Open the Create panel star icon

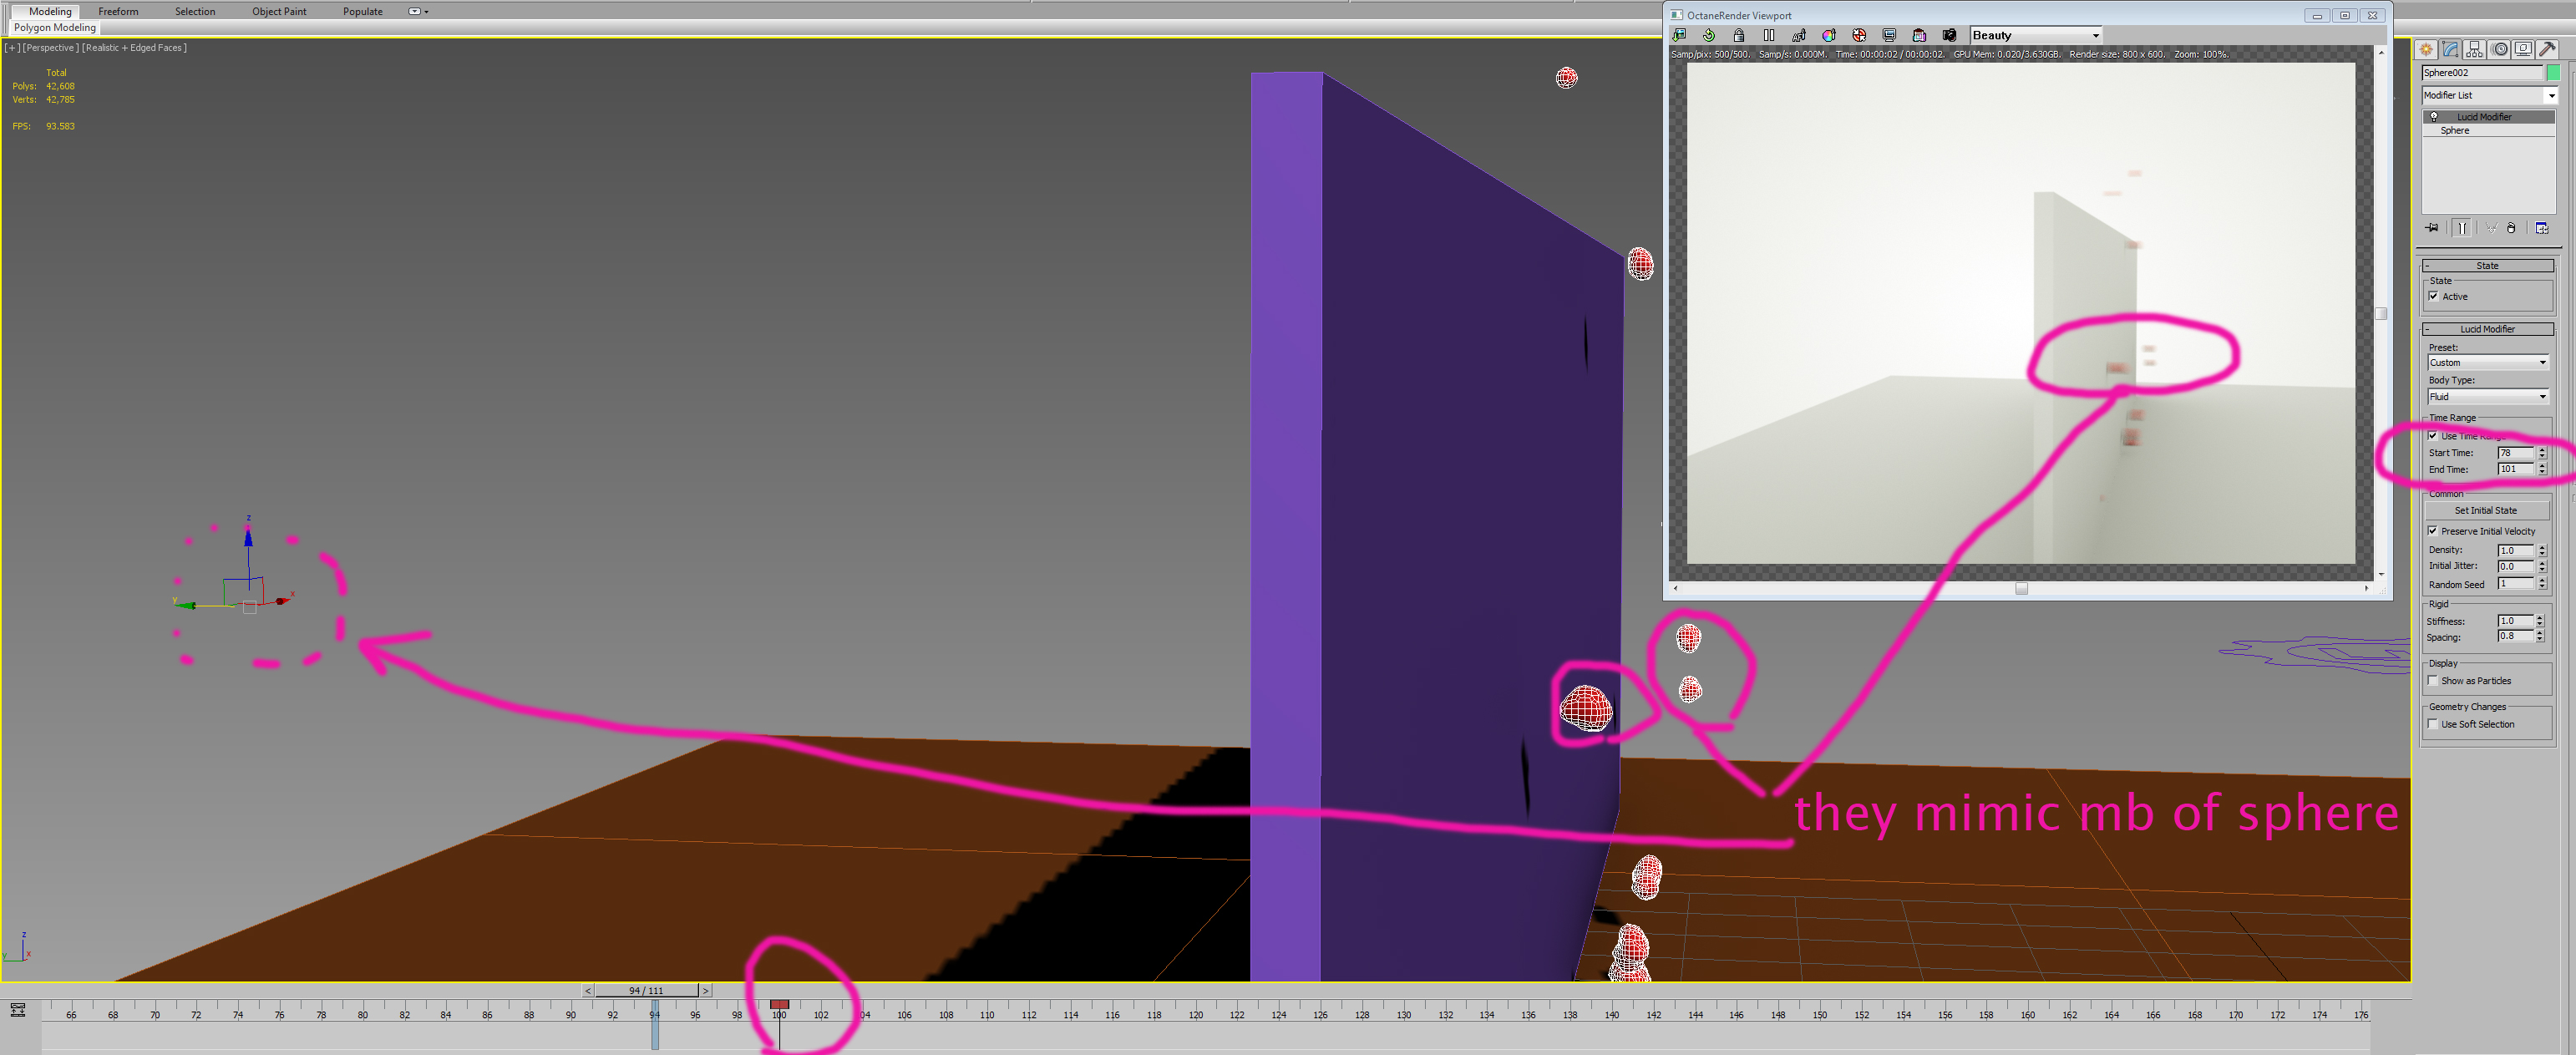pos(2427,49)
